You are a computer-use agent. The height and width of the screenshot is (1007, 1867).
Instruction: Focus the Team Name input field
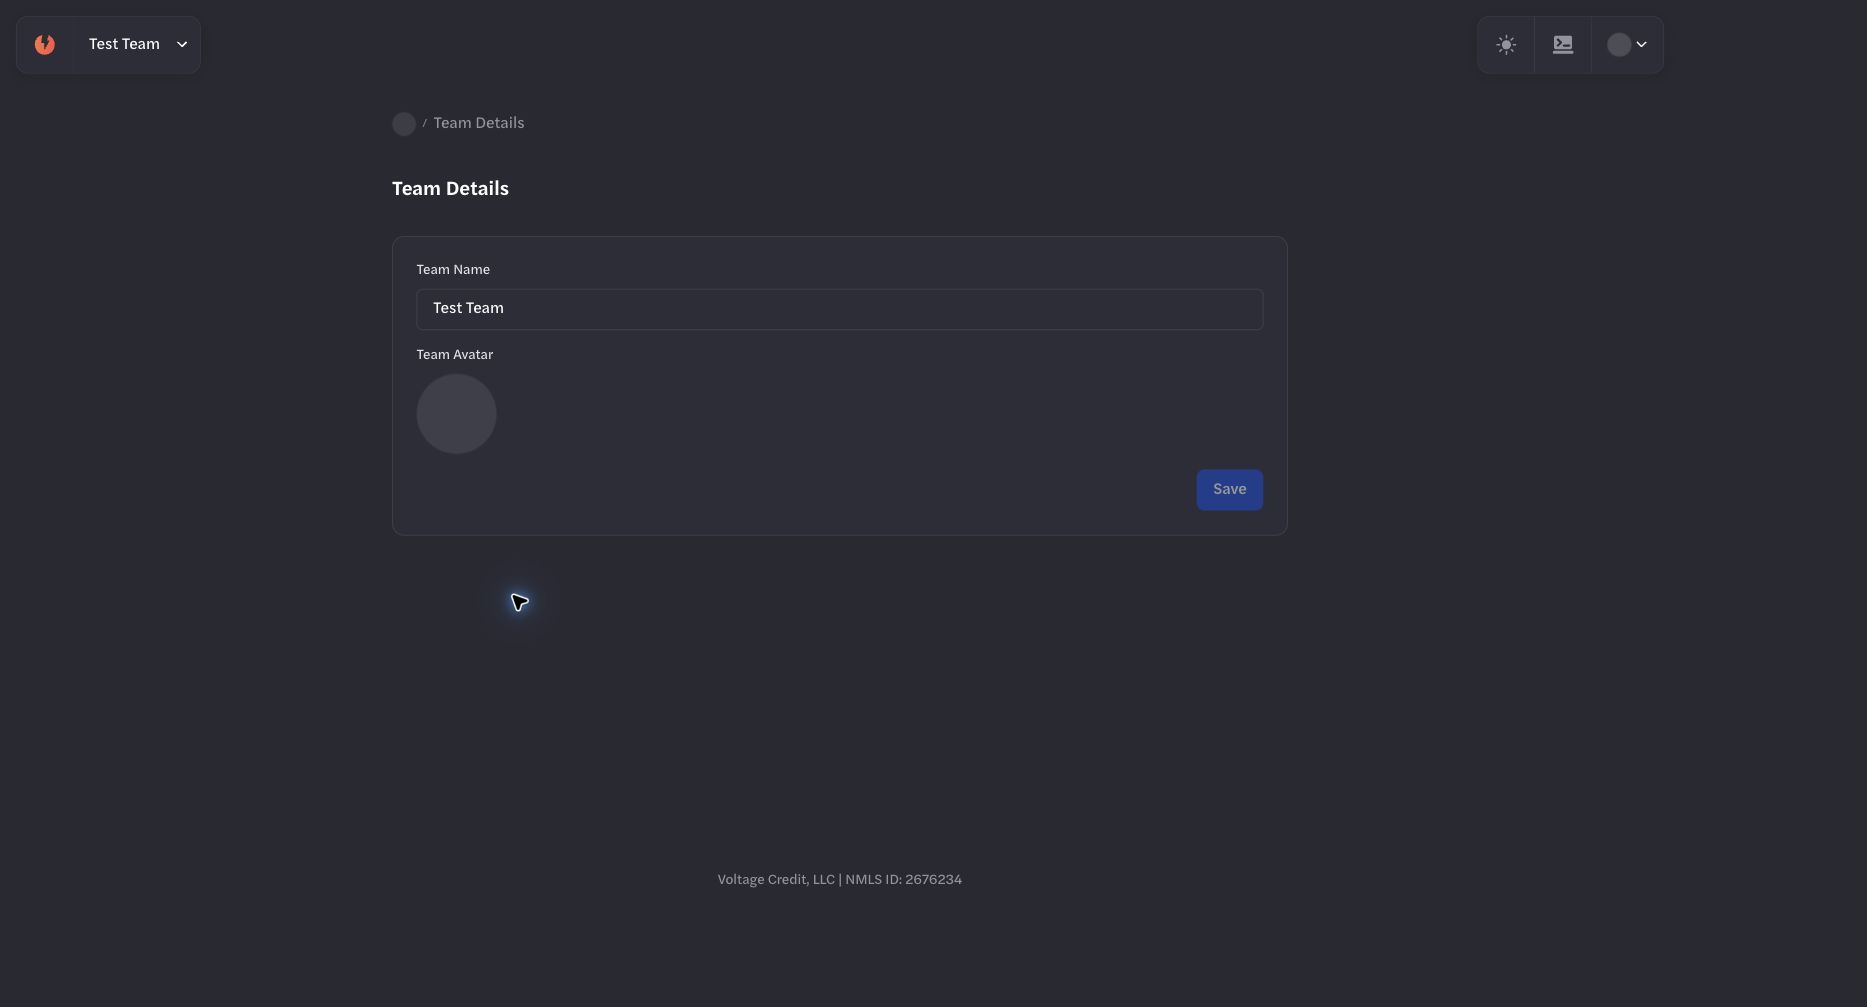tap(839, 309)
